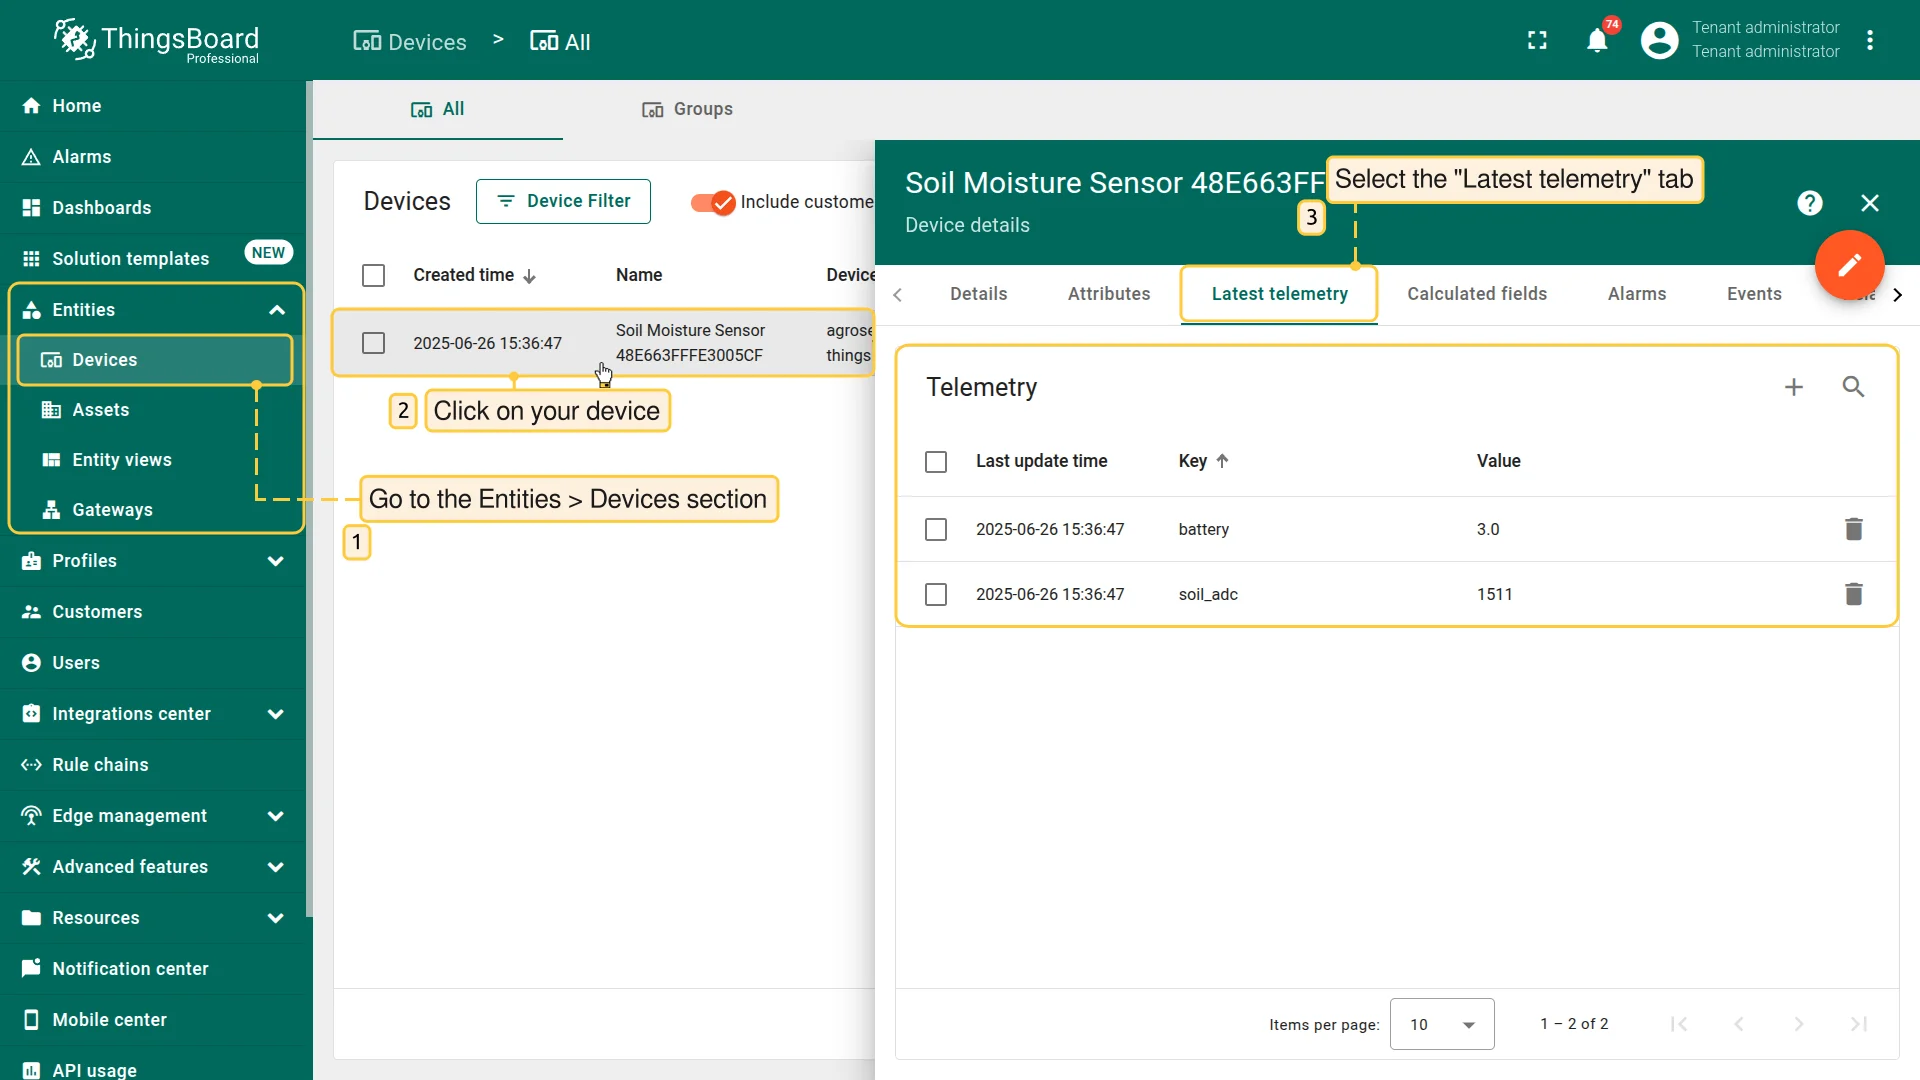Open the top-right three-dot menu
1920x1080 pixels.
pos(1870,40)
